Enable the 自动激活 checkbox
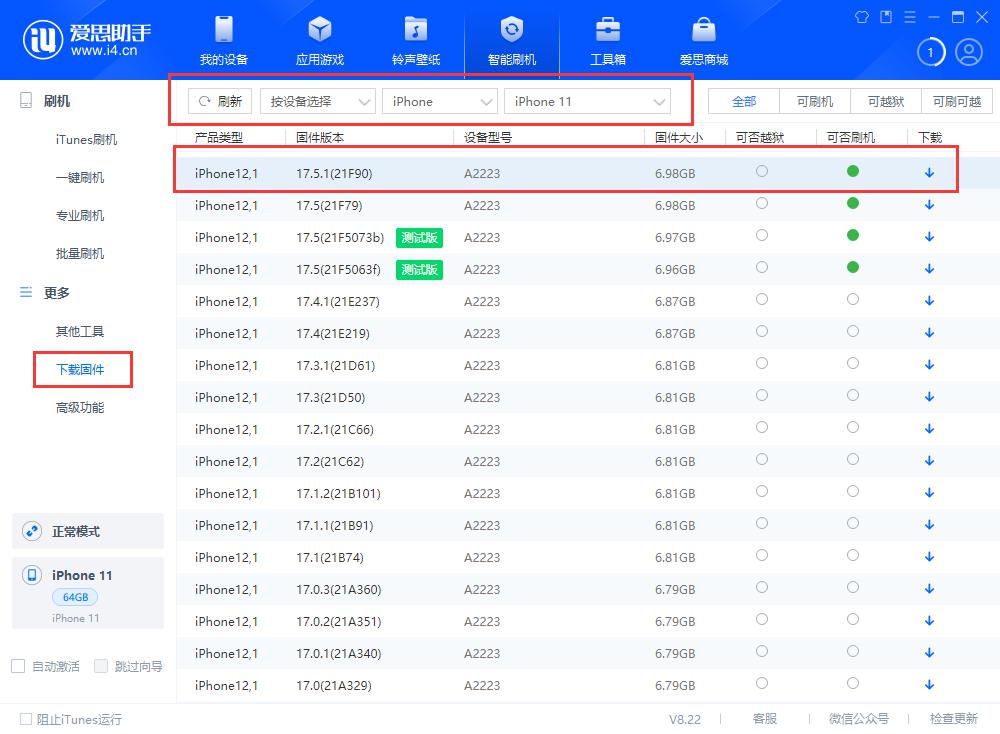 pos(19,666)
